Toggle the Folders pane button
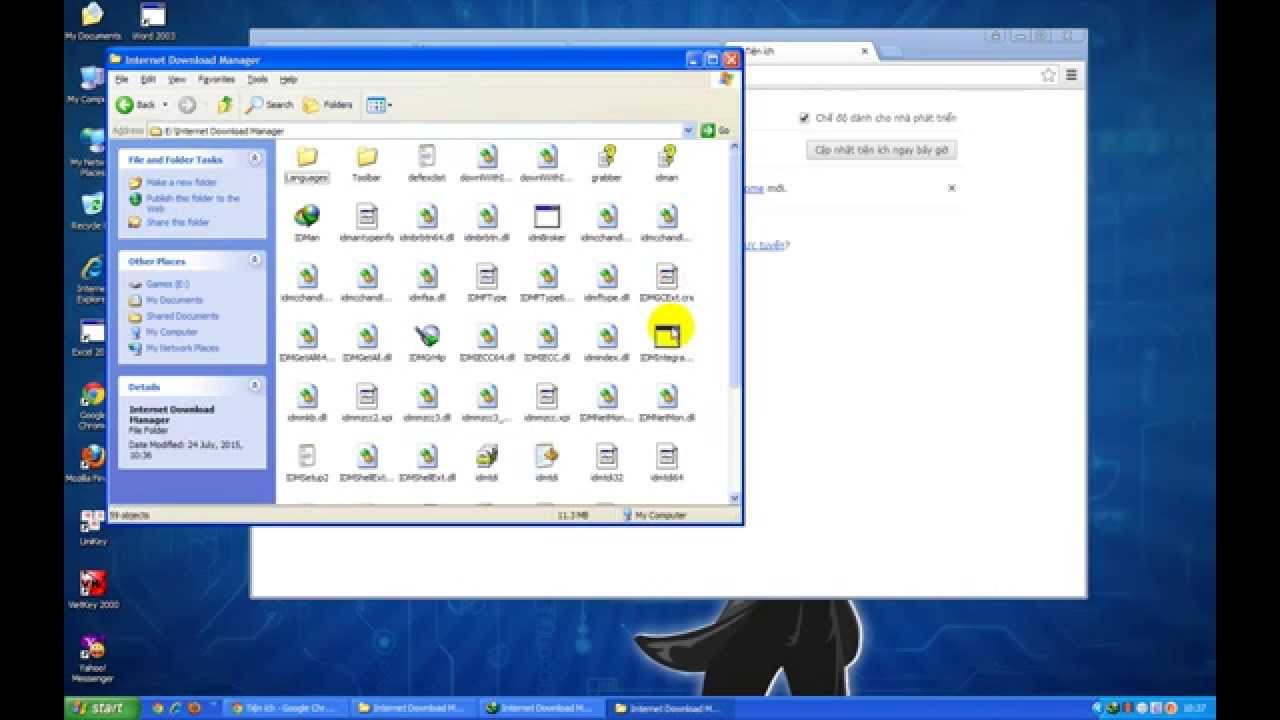The width and height of the screenshot is (1280, 720). 328,104
